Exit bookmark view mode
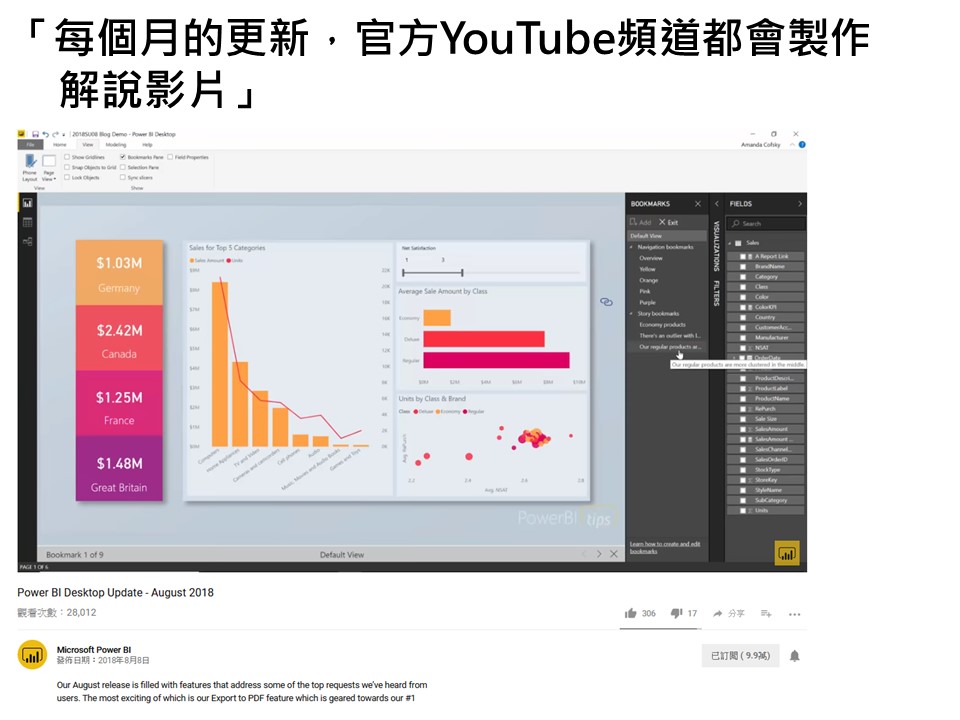Screen dimensions: 960x720 (x=669, y=222)
